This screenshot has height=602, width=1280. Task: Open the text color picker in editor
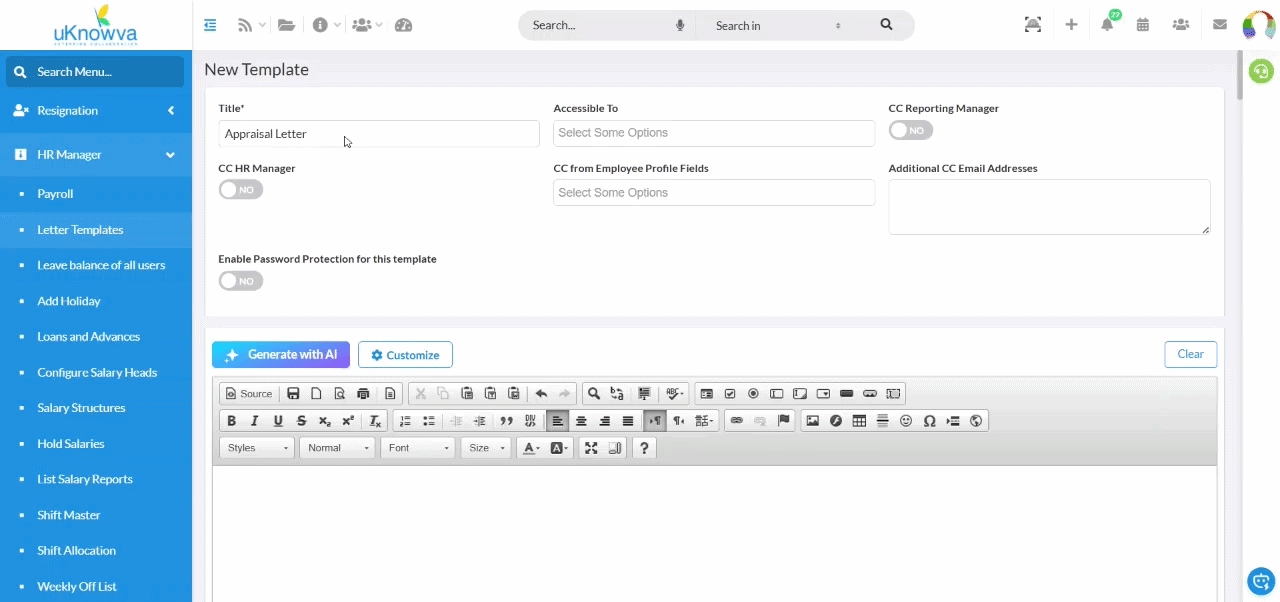(x=531, y=448)
